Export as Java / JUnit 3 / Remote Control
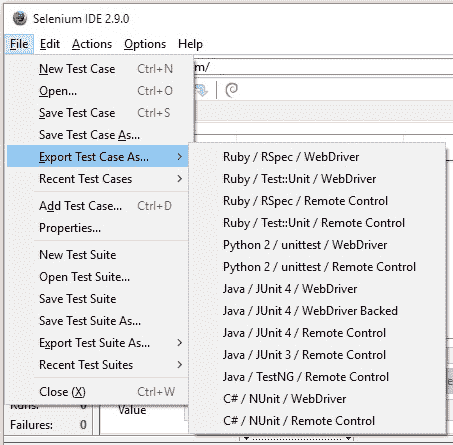 tap(317, 355)
